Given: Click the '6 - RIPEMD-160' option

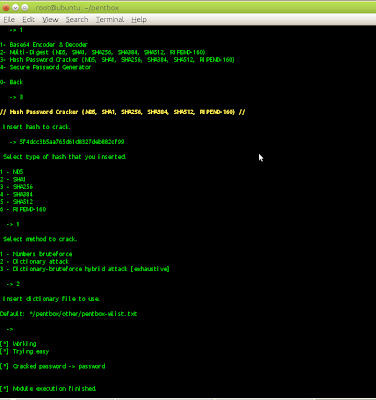Looking at the screenshot, I should [x=23, y=209].
